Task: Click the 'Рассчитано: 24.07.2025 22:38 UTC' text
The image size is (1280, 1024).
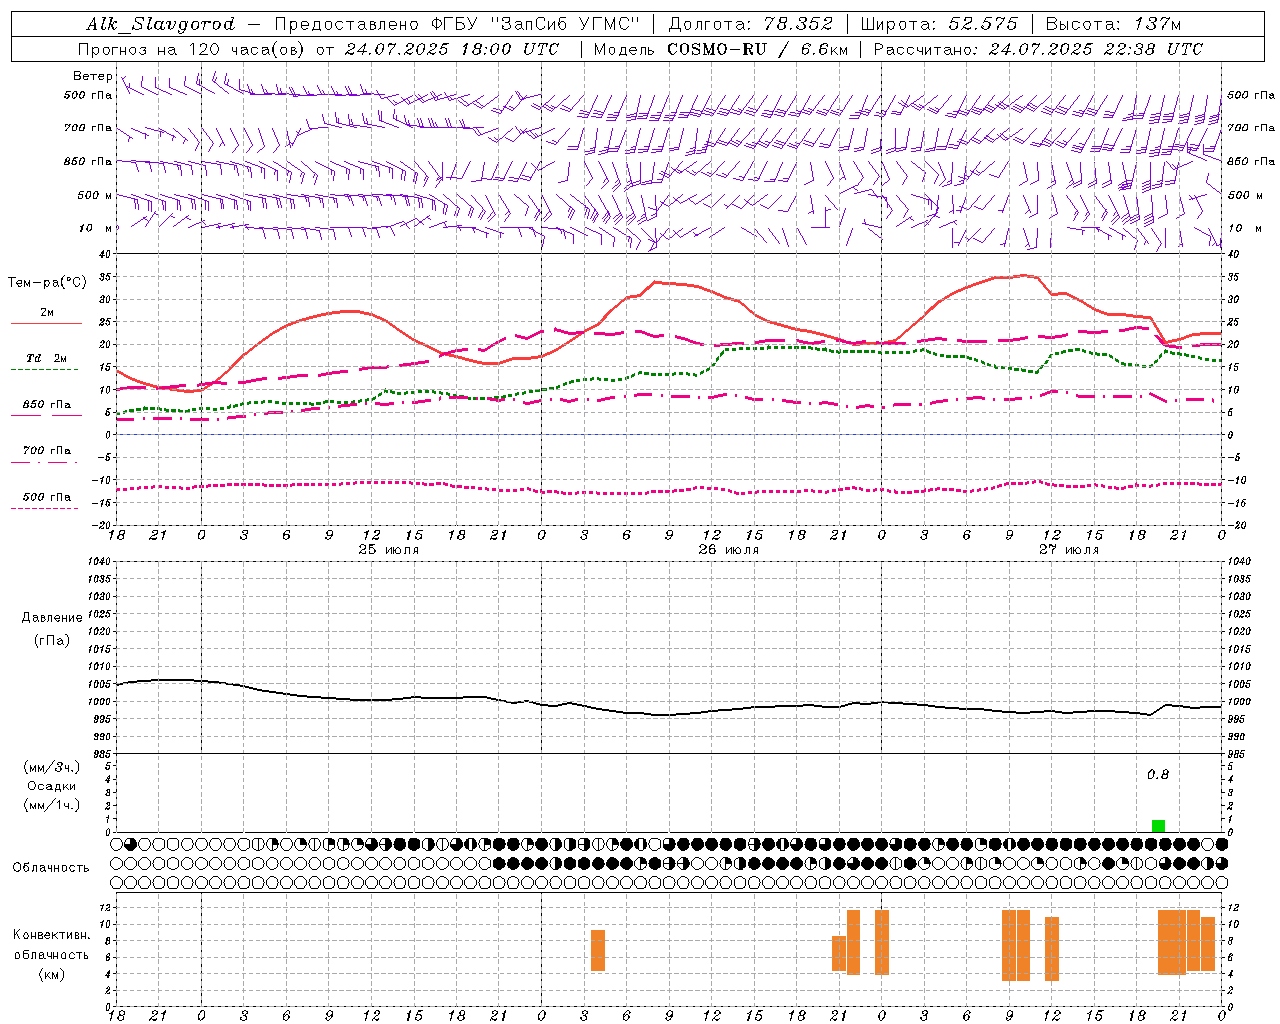Action: pos(1039,49)
